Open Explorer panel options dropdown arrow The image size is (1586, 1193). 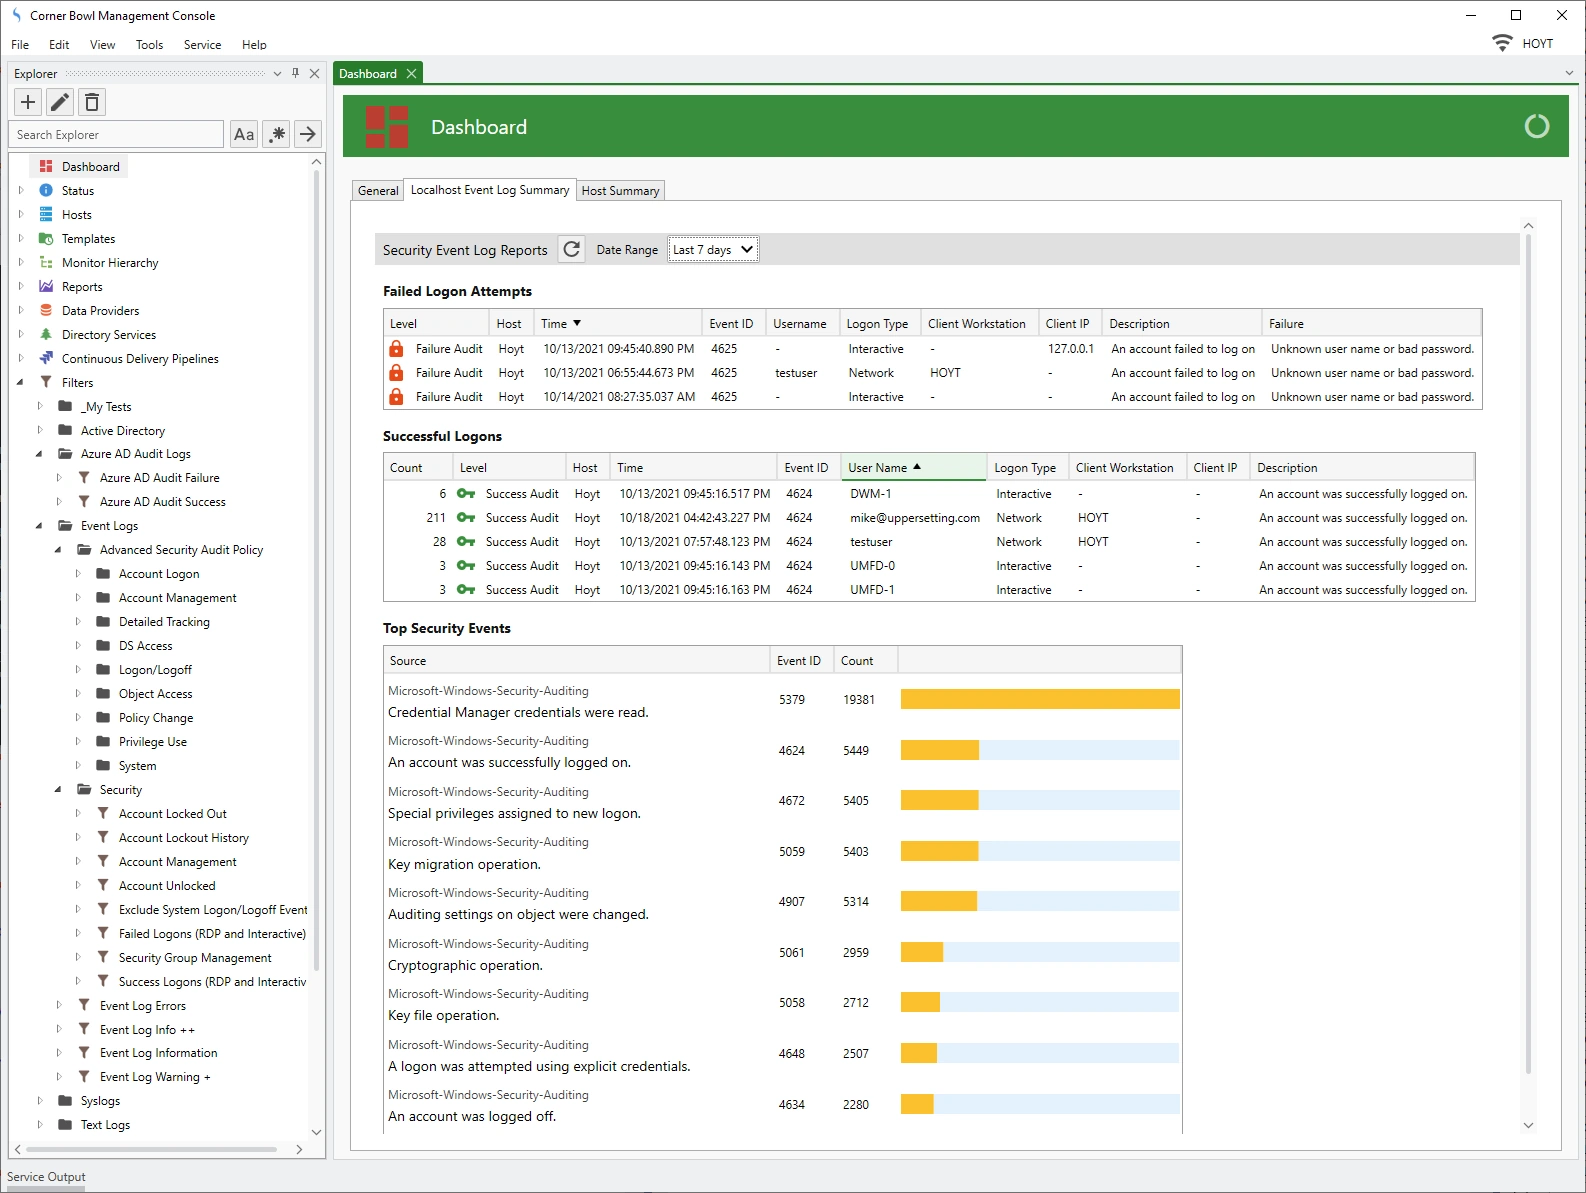(x=277, y=73)
